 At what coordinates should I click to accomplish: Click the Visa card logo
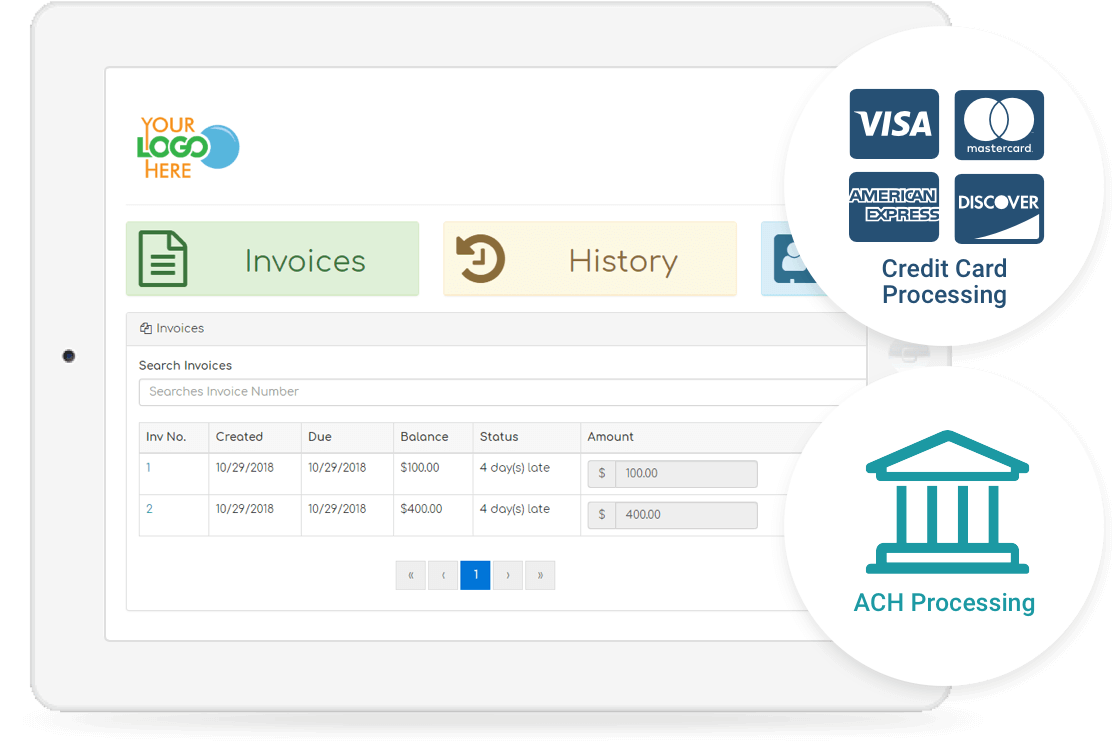pyautogui.click(x=894, y=124)
